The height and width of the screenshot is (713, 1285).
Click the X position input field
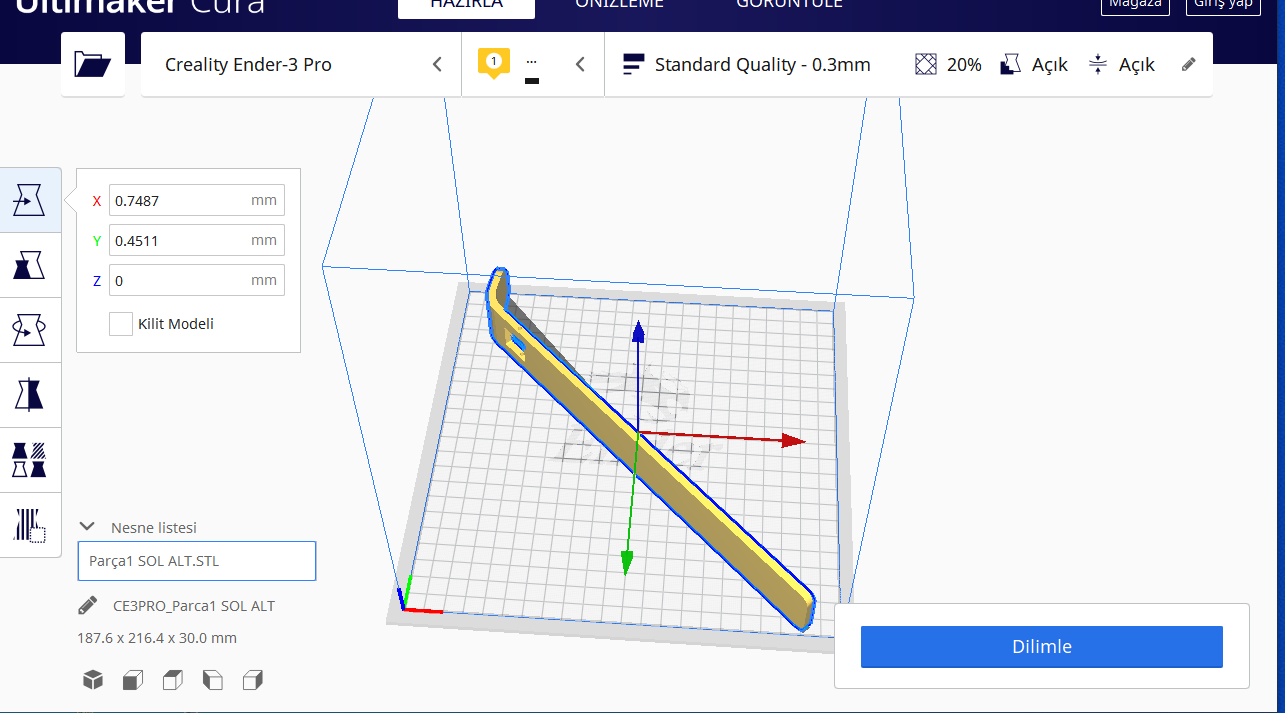point(197,200)
